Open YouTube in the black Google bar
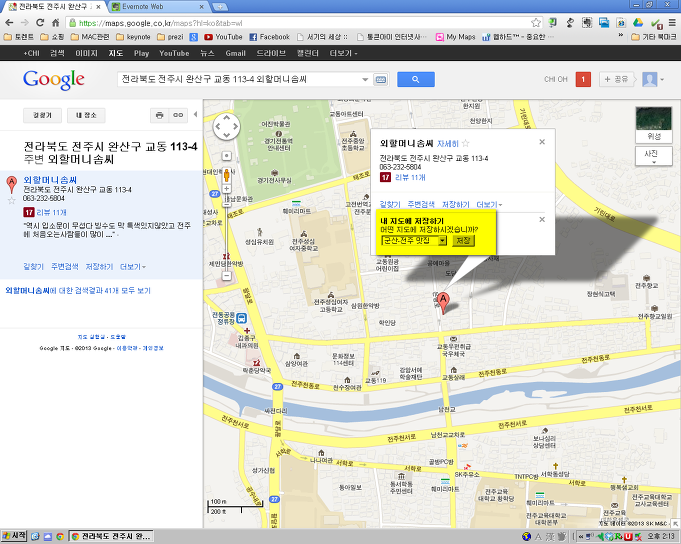The width and height of the screenshot is (681, 544). point(174,53)
